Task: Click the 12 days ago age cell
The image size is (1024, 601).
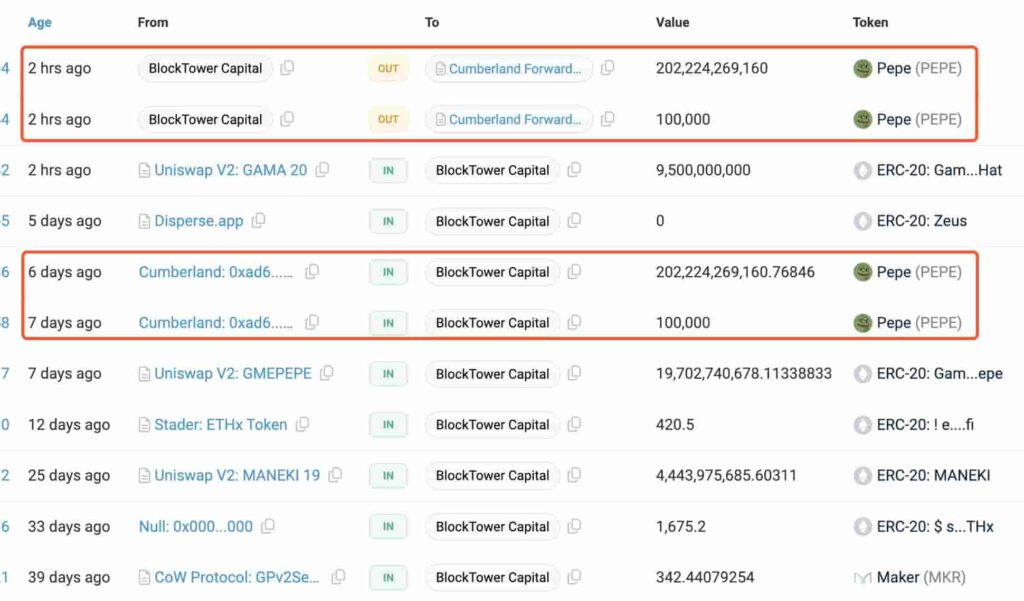Action: click(69, 425)
